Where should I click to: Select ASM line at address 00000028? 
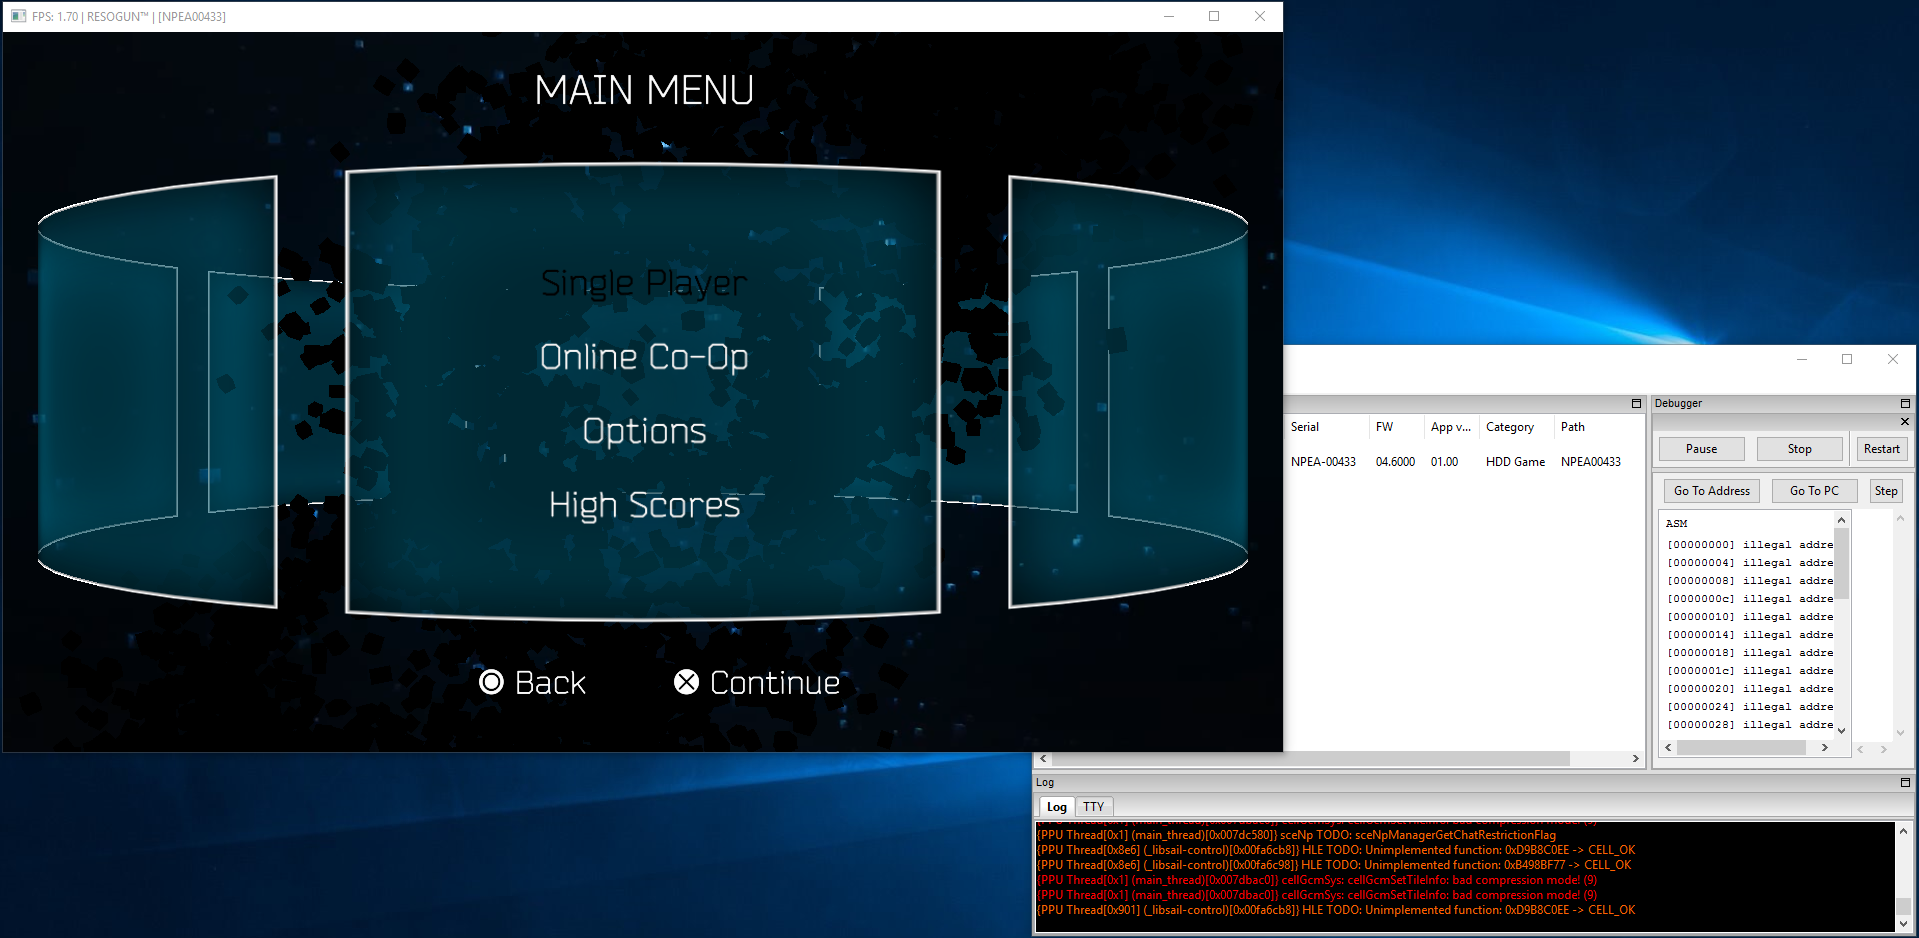point(1749,725)
